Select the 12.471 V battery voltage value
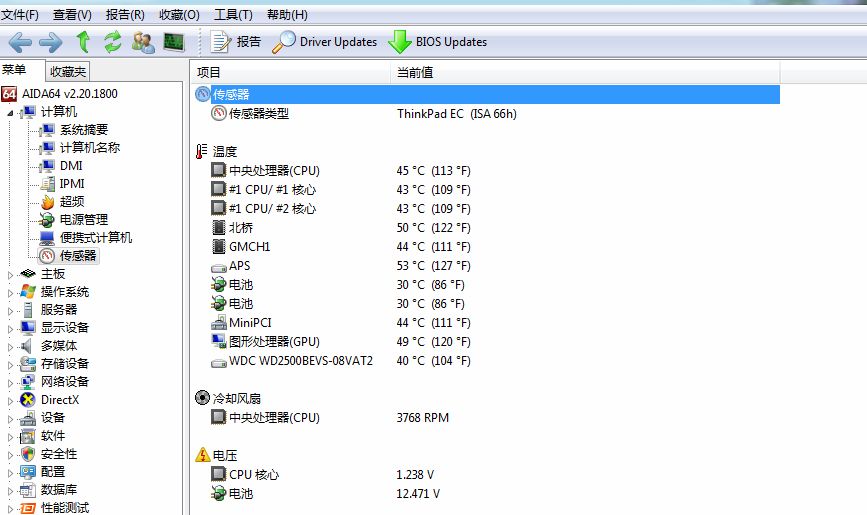 coord(418,493)
